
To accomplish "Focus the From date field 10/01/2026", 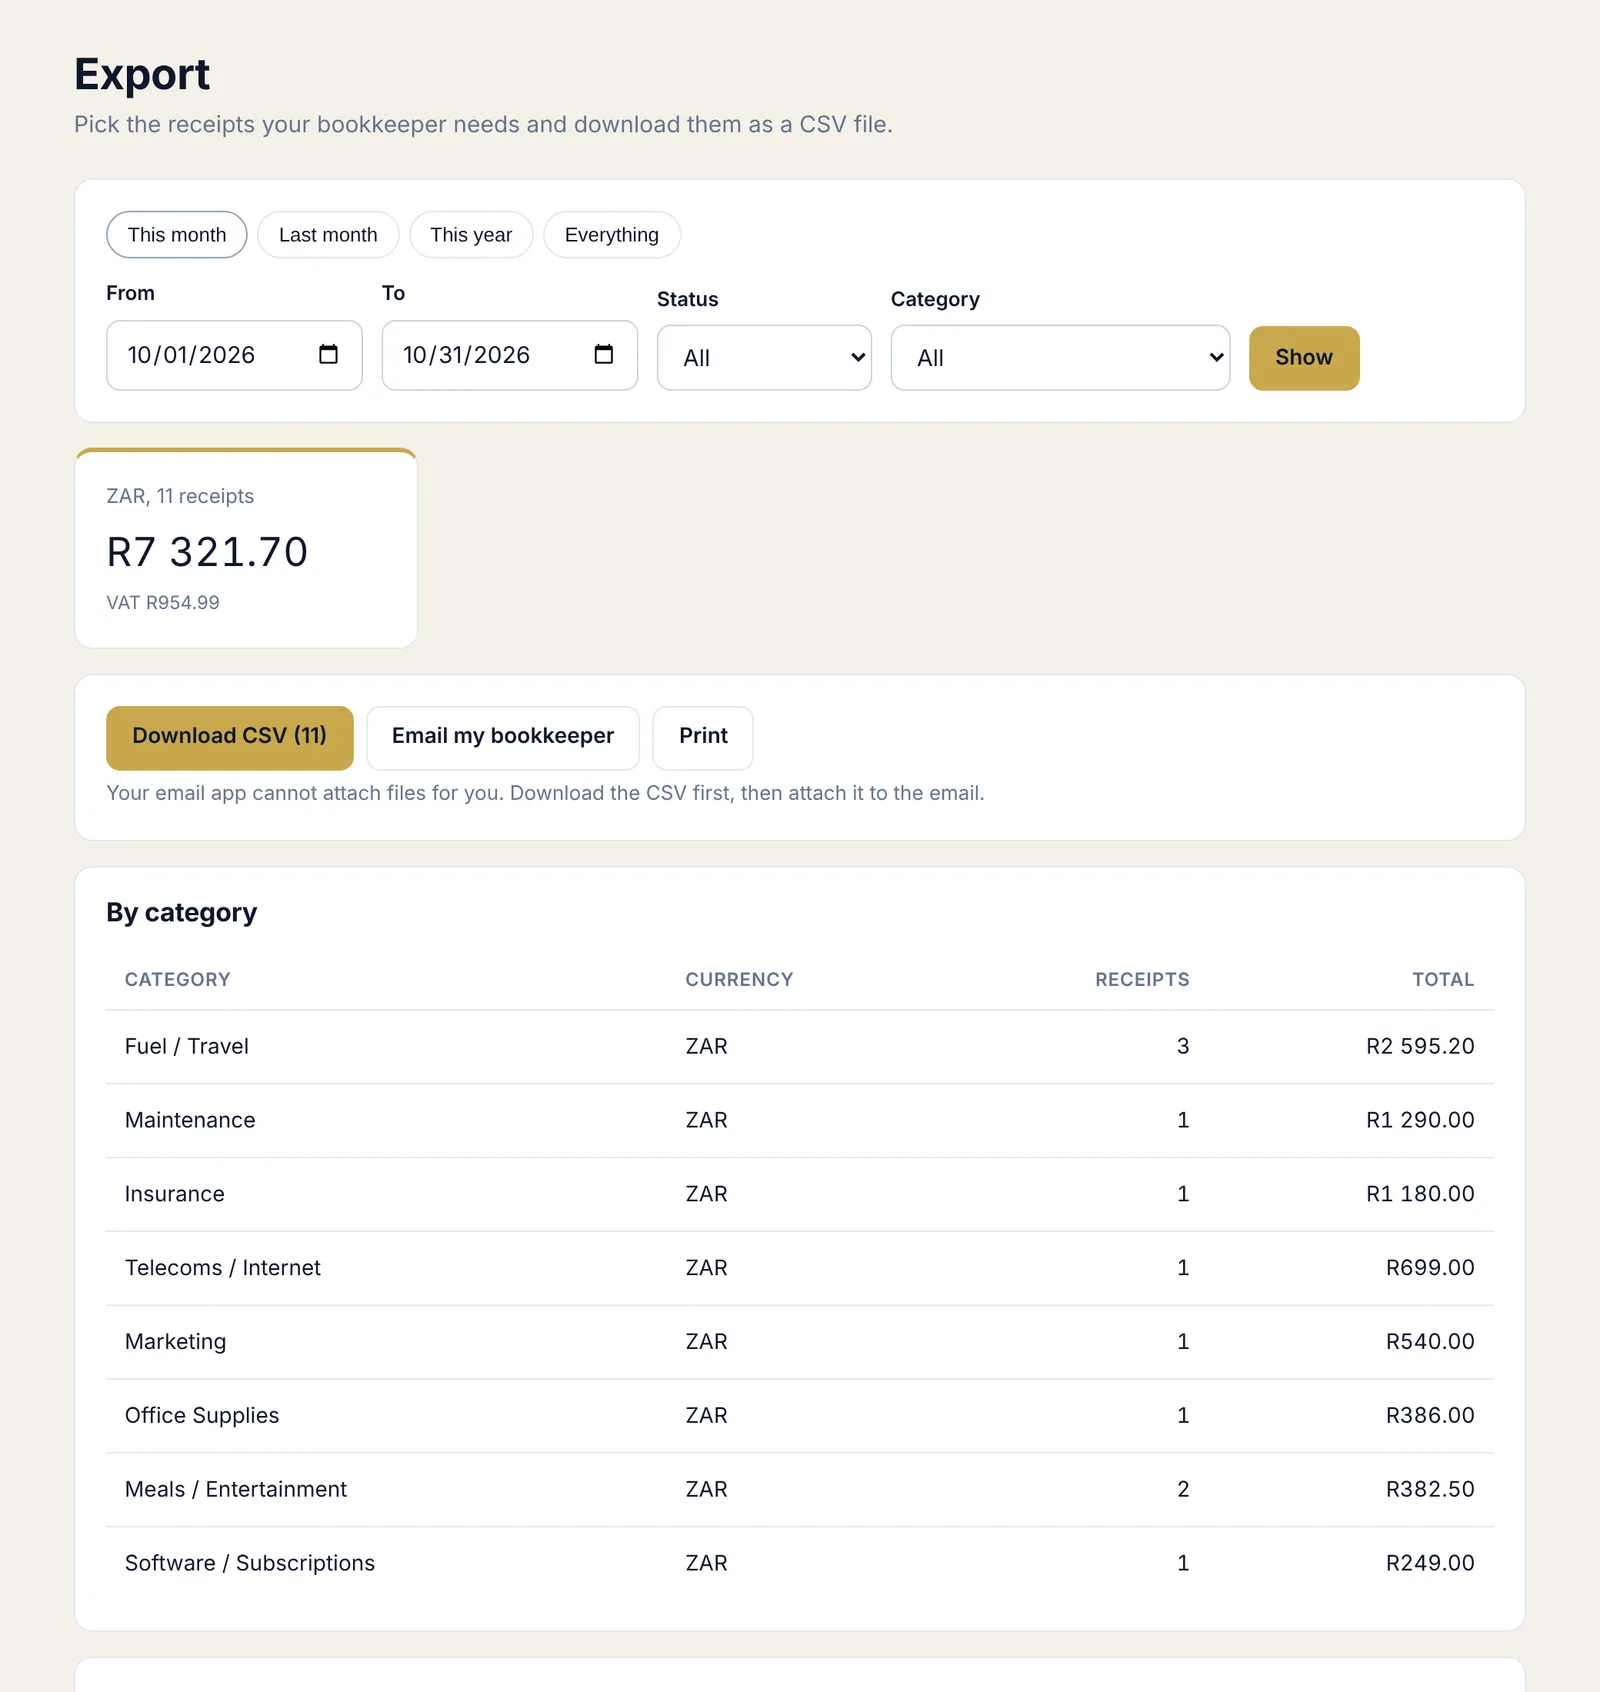I will tap(234, 355).
